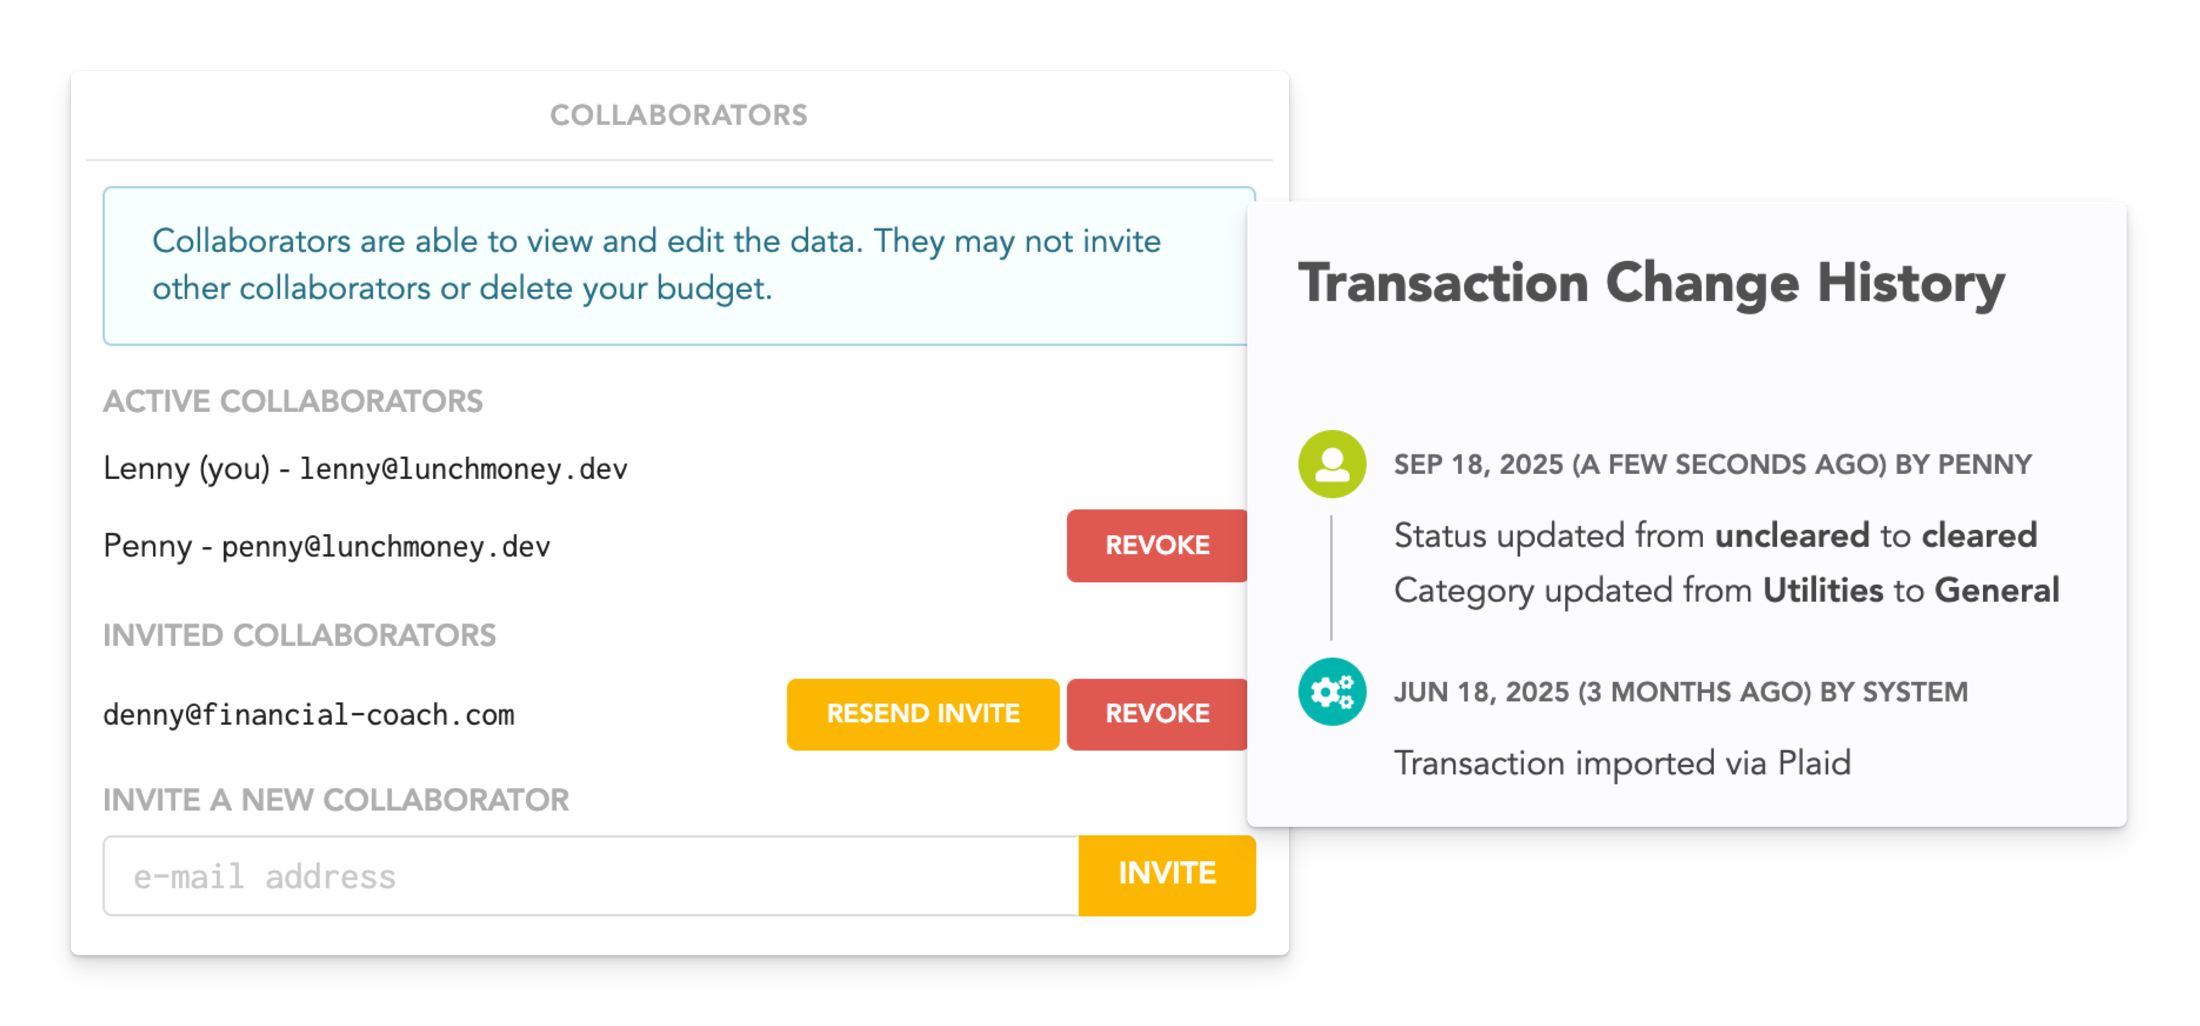
Task: Click the green user avatar icon for Penny's change
Action: (1332, 464)
